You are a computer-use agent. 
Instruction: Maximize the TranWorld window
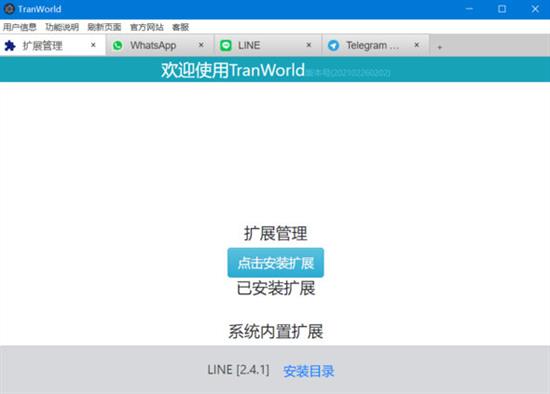point(502,9)
